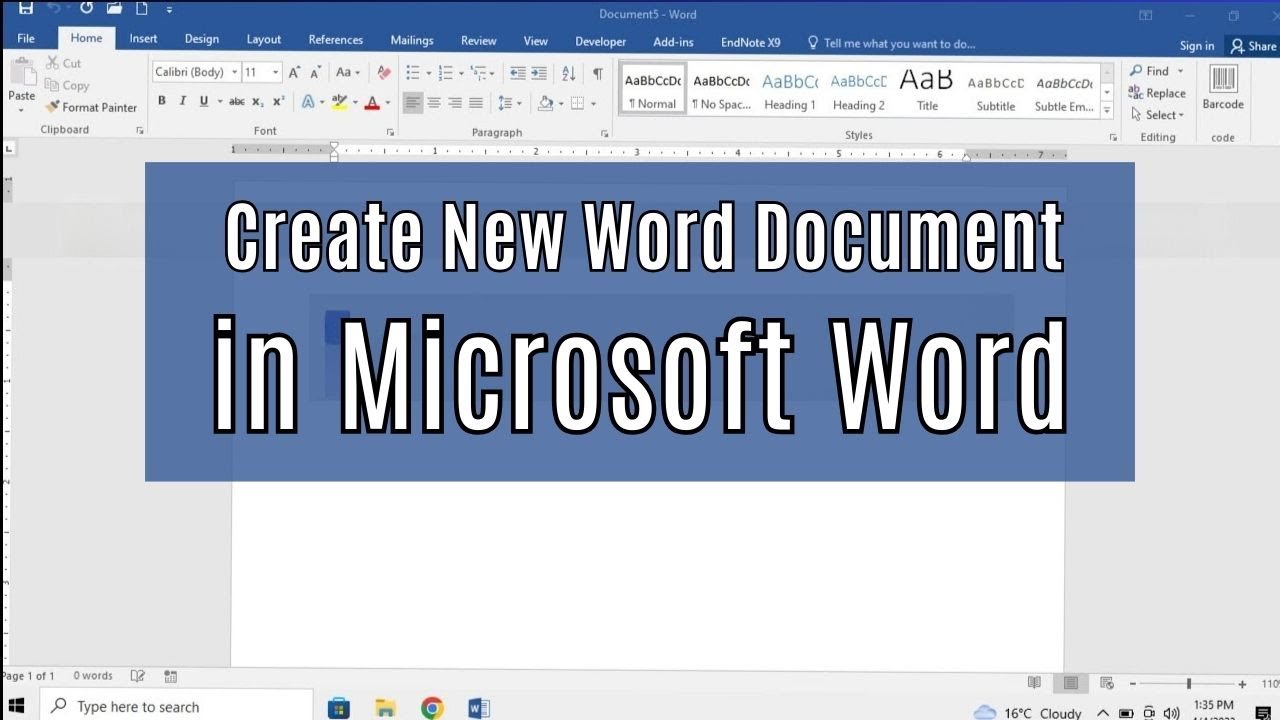The height and width of the screenshot is (720, 1280).
Task: Click the Find button
Action: [x=1156, y=71]
